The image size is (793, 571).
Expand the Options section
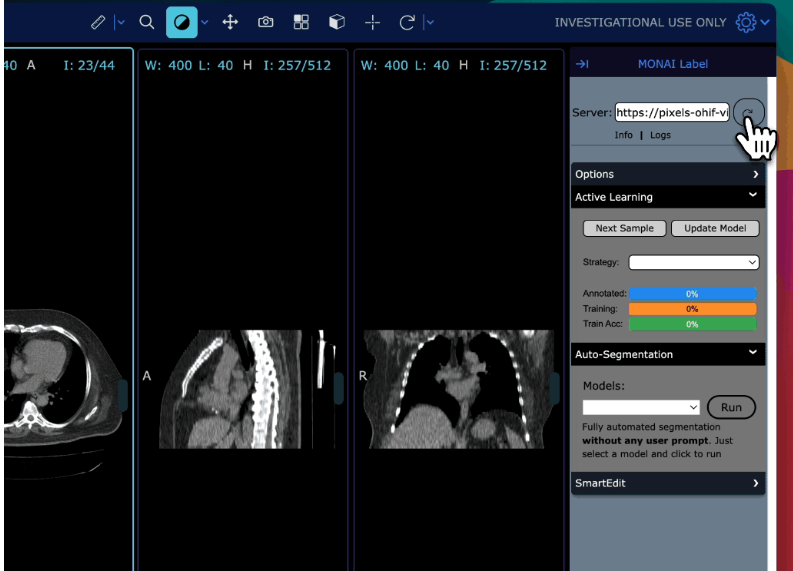(668, 174)
